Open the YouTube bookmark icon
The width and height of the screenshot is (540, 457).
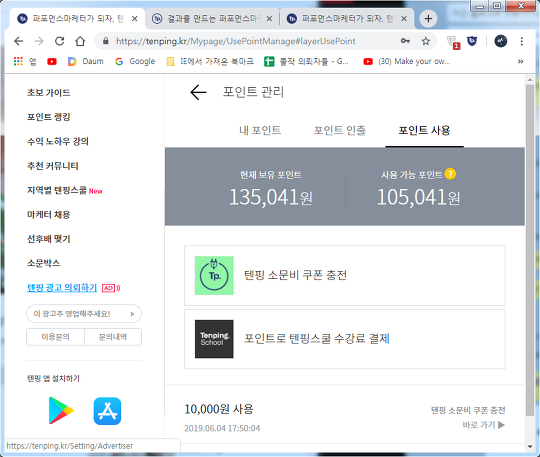pyautogui.click(x=52, y=61)
